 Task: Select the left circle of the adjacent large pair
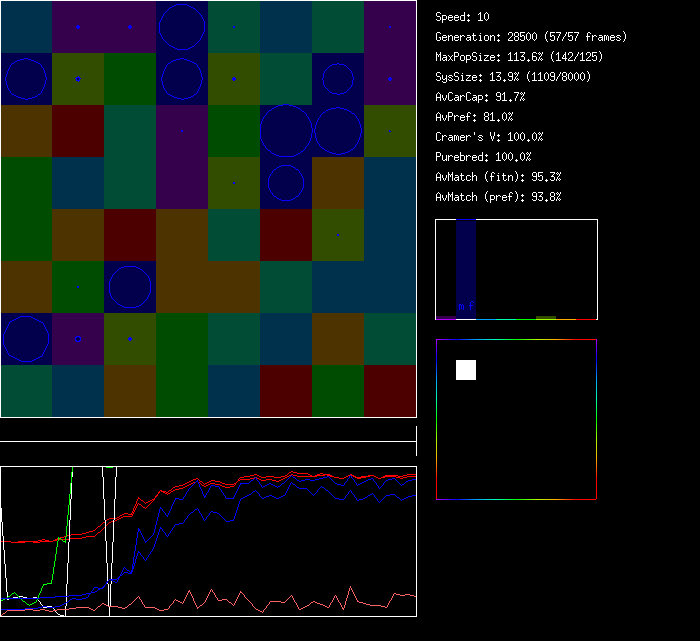pyautogui.click(x=286, y=130)
